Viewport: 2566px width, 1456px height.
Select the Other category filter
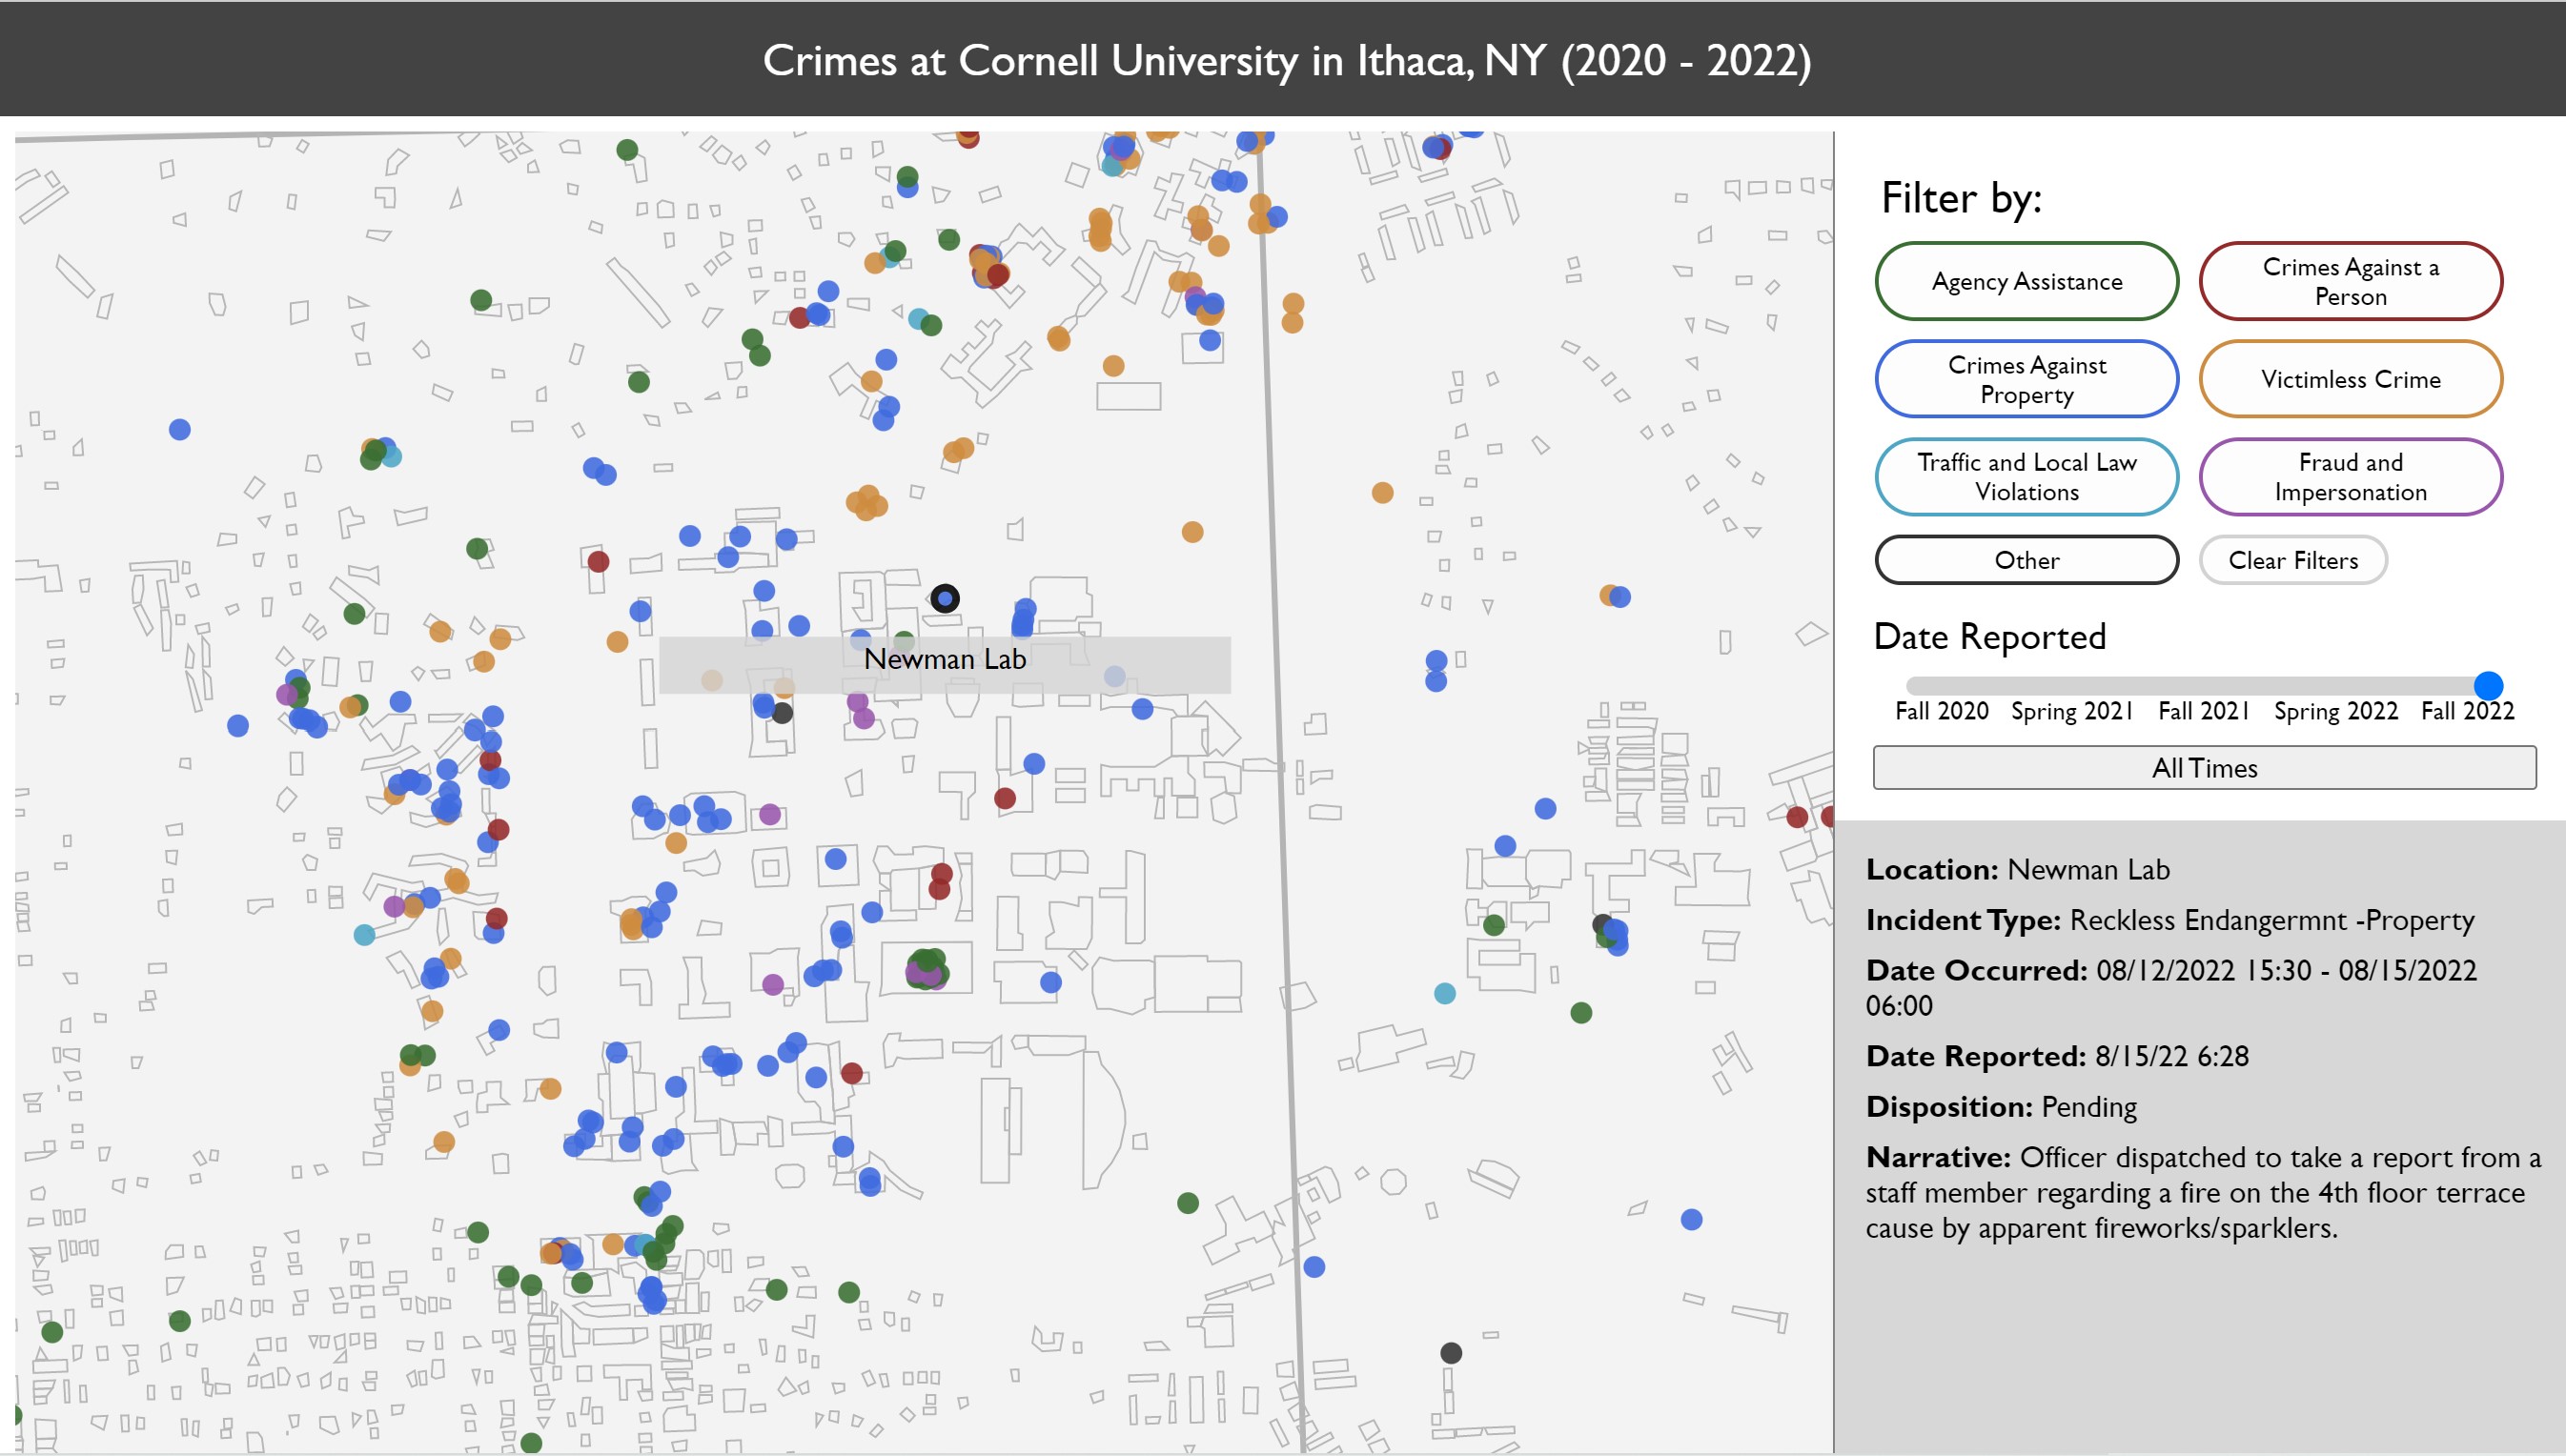pos(2026,560)
